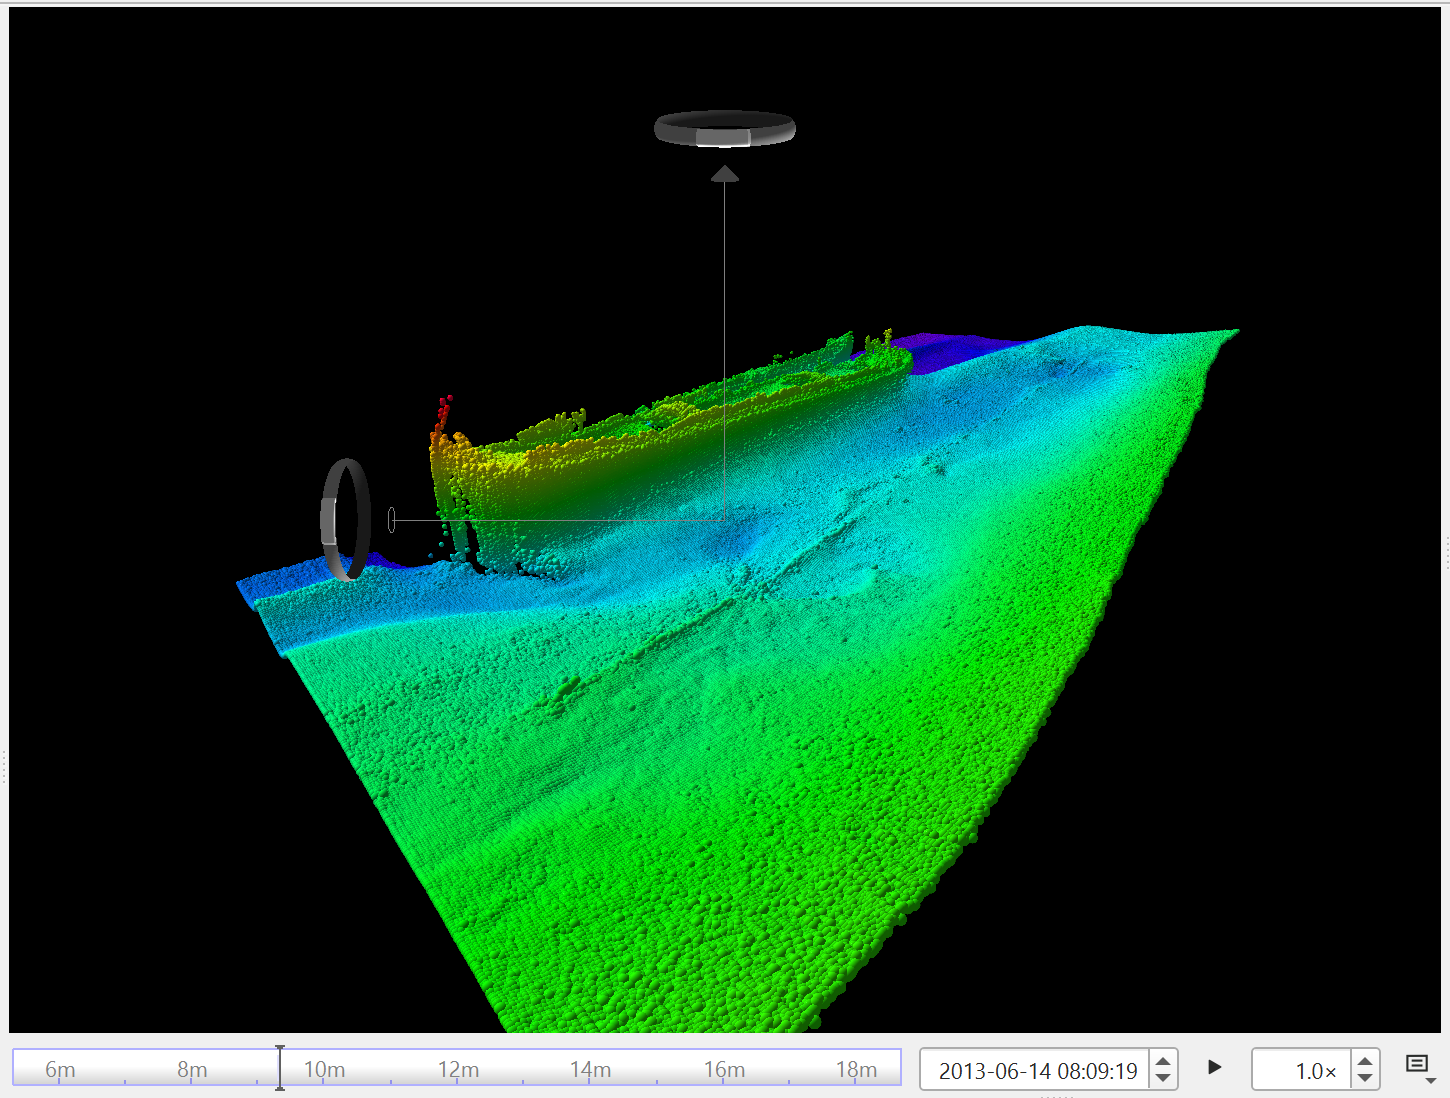Decrement the date-time with the down arrow
Viewport: 1450px width, 1098px height.
pos(1163,1078)
